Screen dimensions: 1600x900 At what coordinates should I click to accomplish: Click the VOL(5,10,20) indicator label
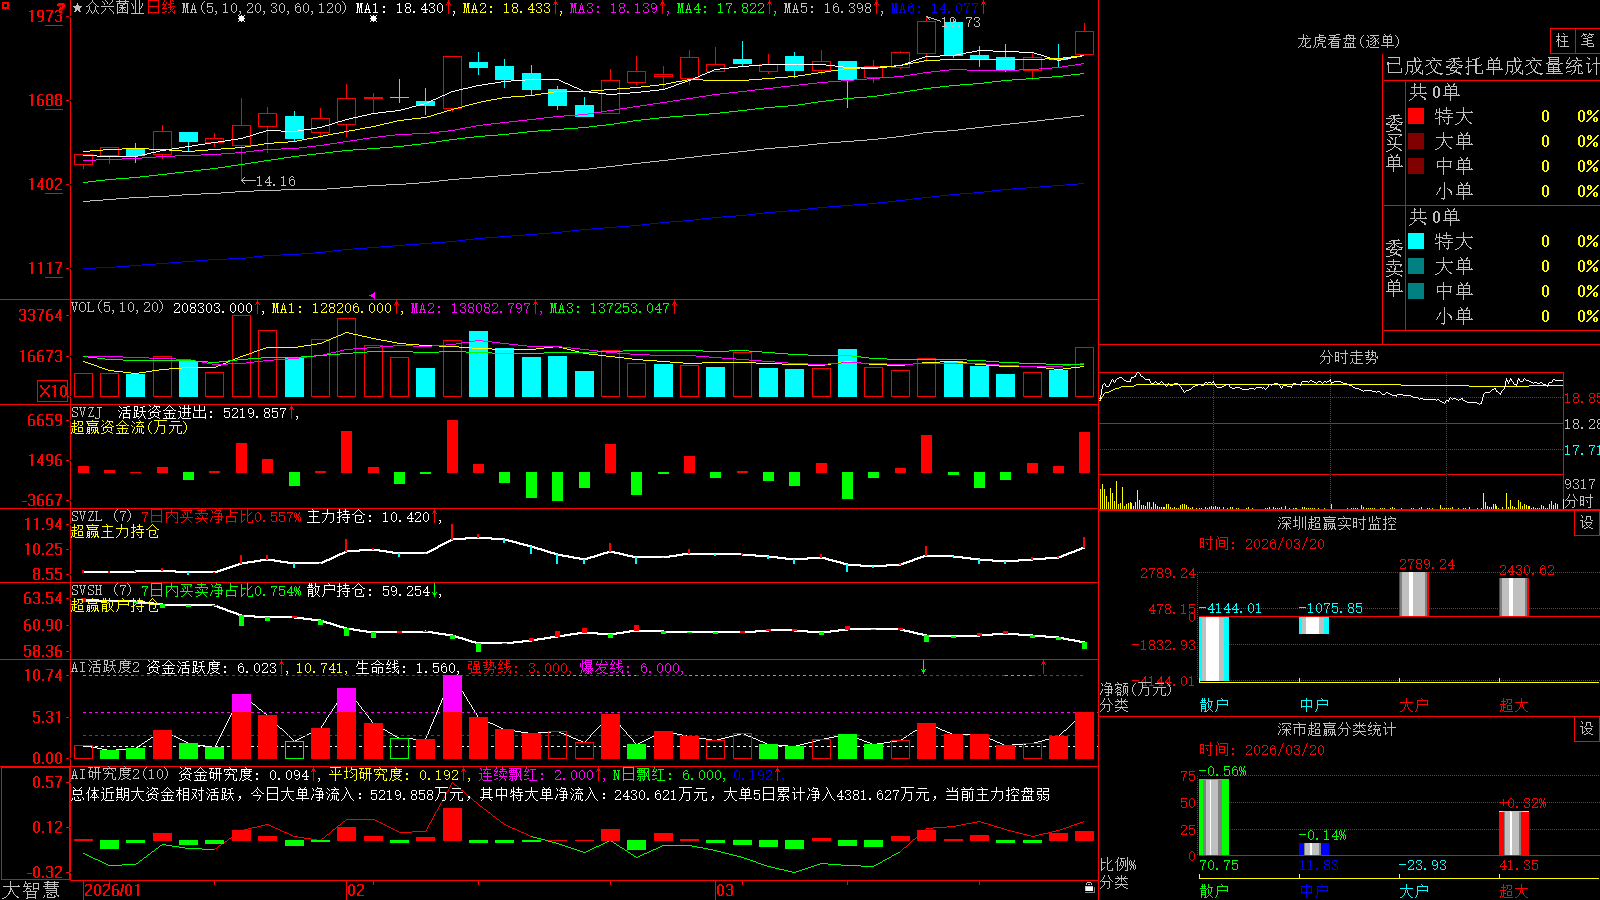click(117, 308)
